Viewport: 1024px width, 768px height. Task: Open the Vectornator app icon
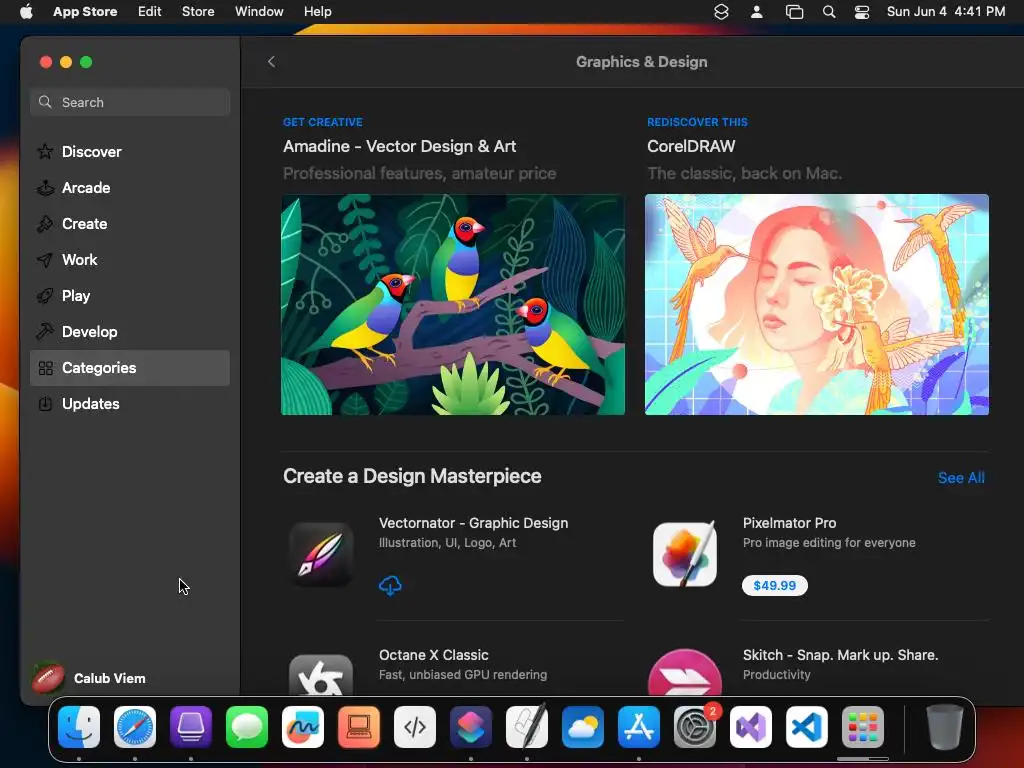pos(321,554)
